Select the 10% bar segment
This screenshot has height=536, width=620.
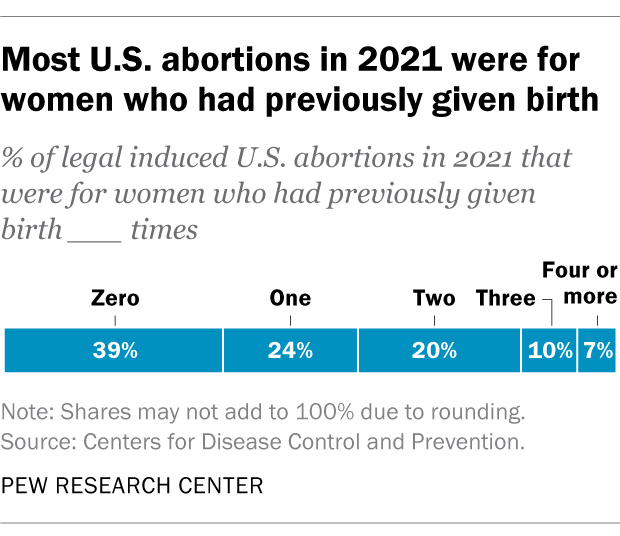tap(548, 351)
